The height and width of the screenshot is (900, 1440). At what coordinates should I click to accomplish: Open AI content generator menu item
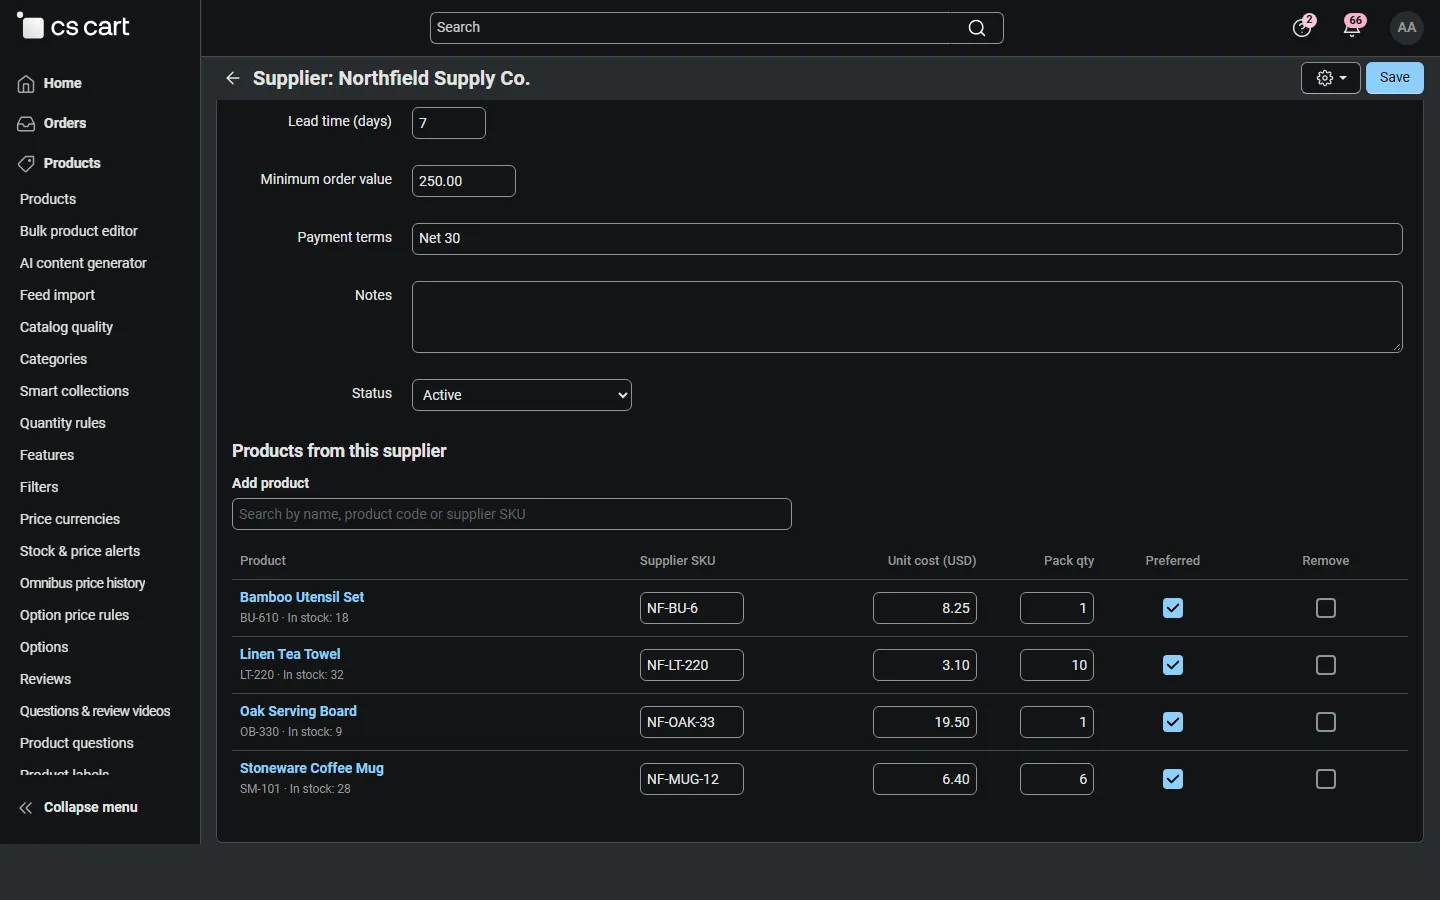(83, 263)
